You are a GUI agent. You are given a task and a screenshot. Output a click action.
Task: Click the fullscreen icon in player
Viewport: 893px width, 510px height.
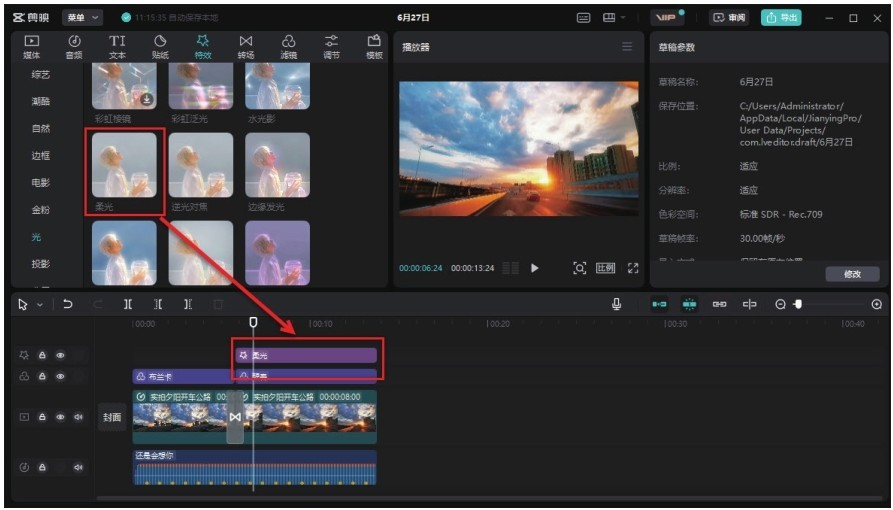point(633,268)
